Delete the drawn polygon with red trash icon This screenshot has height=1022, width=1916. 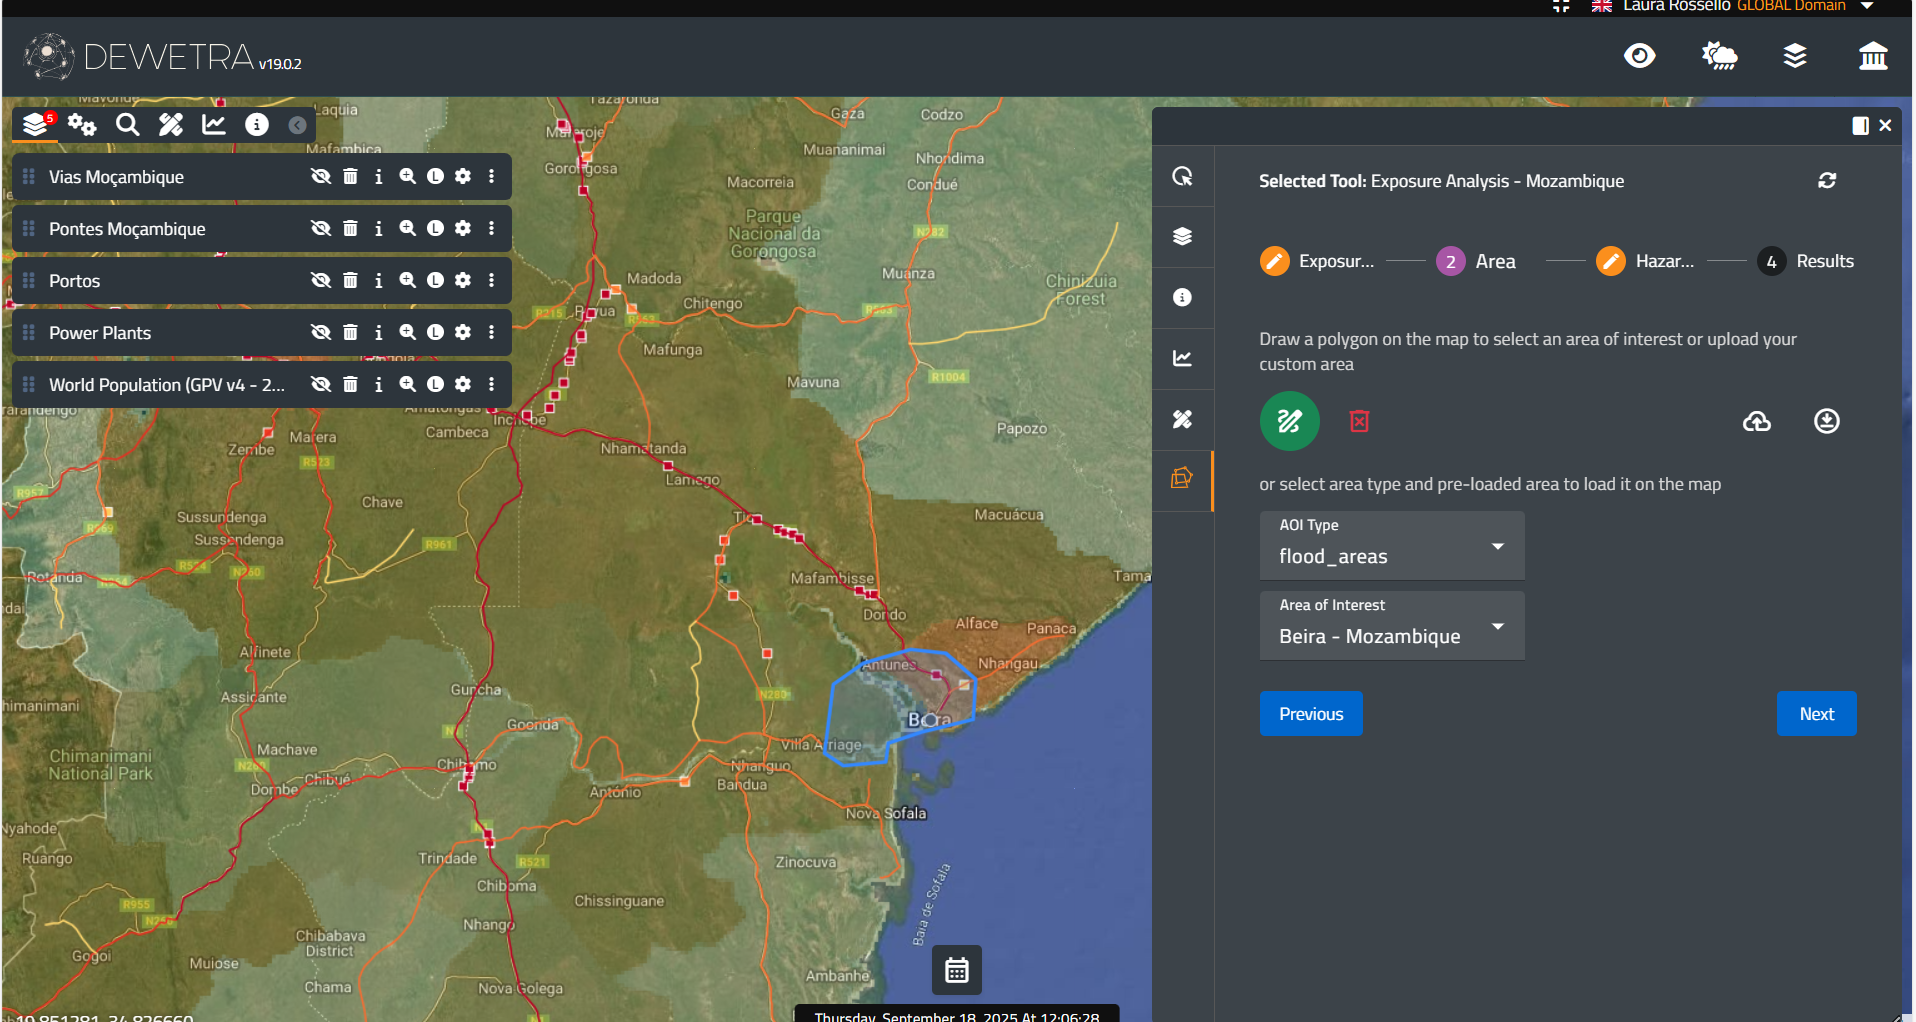click(1359, 421)
